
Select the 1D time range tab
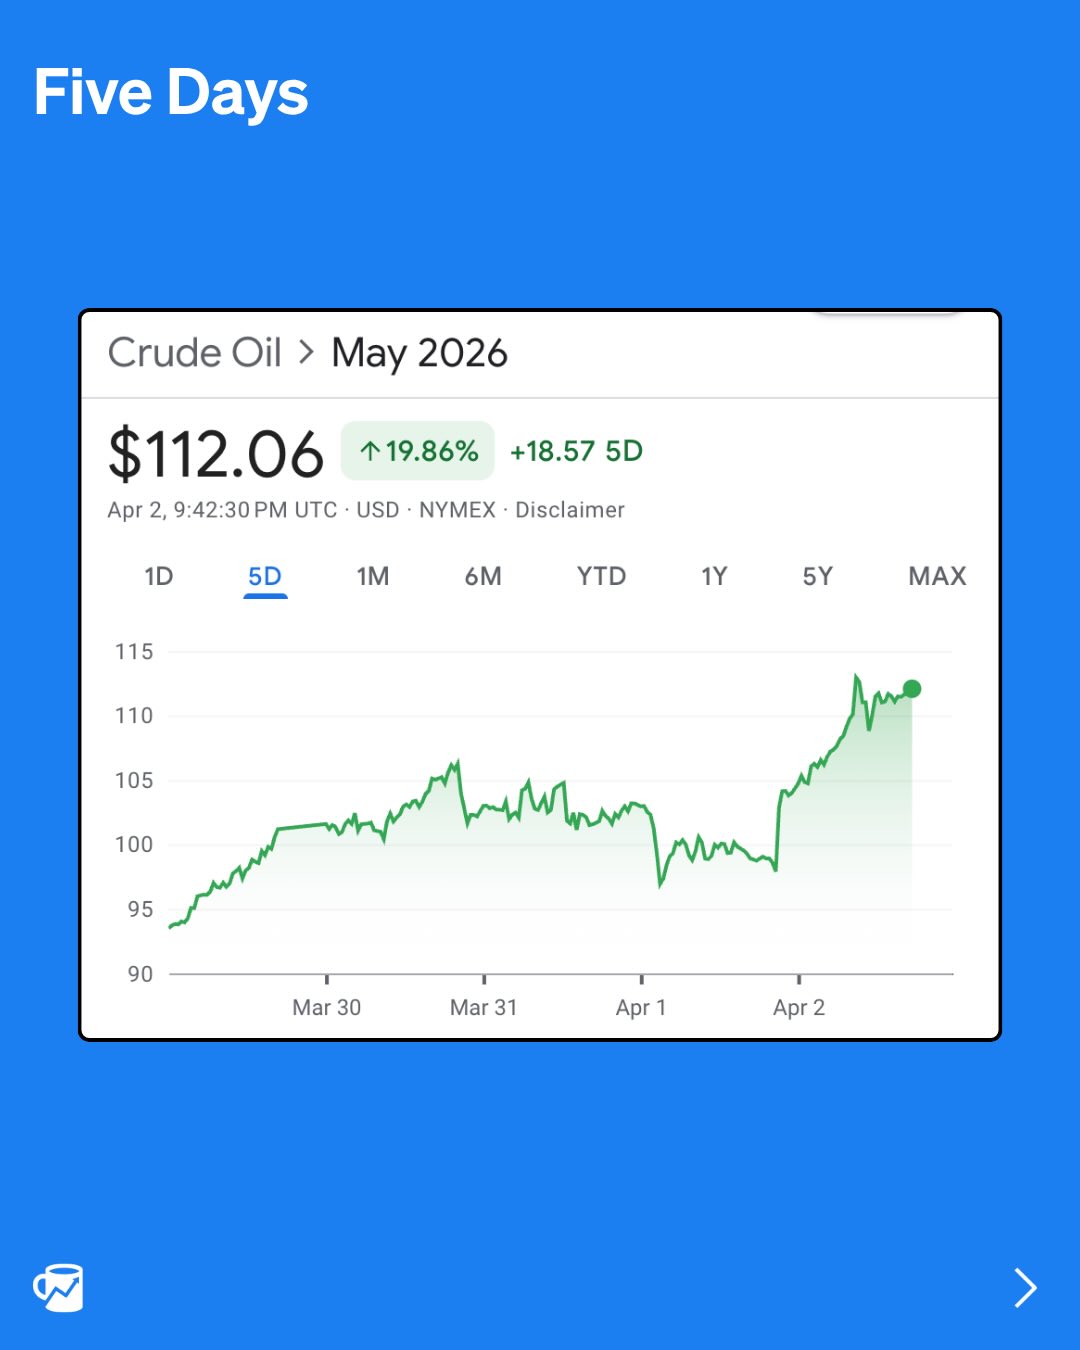159,576
